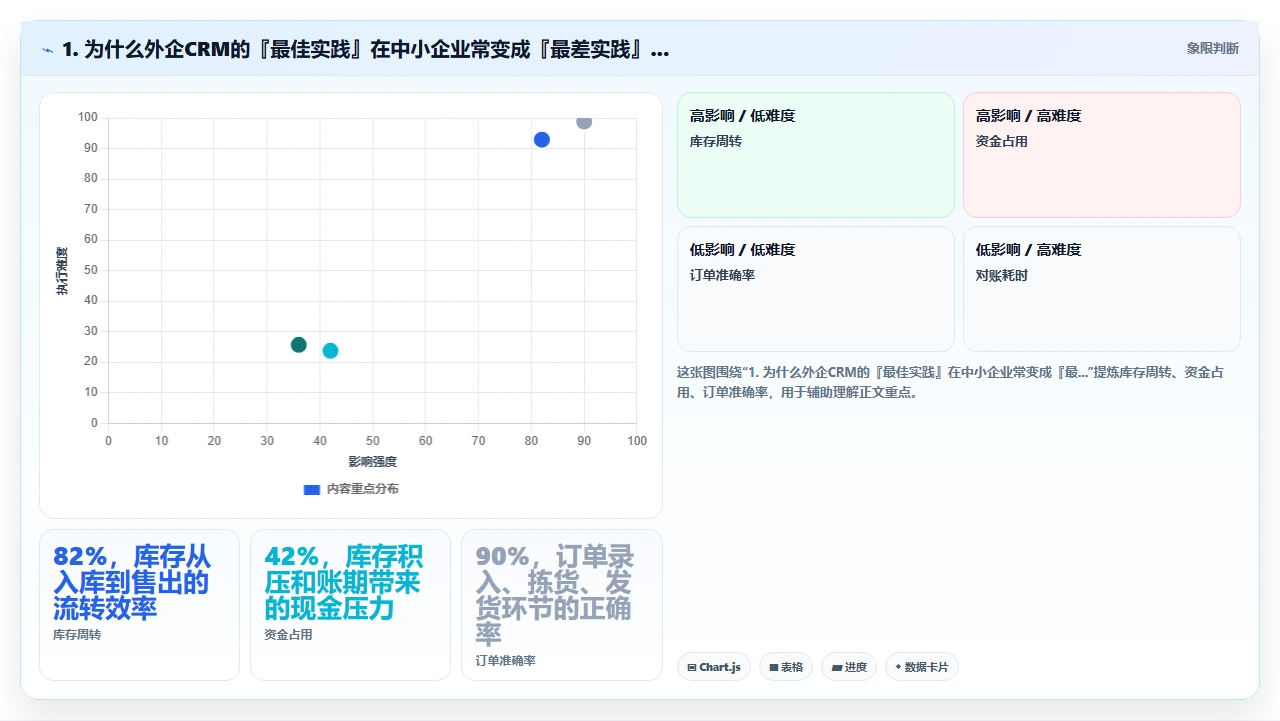Click the 订单准确率 caption under 90% card
The image size is (1280, 721).
[x=505, y=661]
